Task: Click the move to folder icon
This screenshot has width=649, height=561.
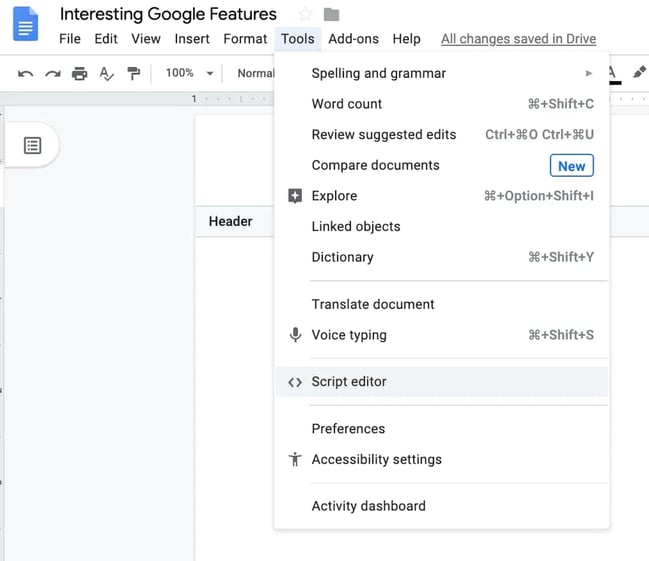Action: pyautogui.click(x=332, y=14)
